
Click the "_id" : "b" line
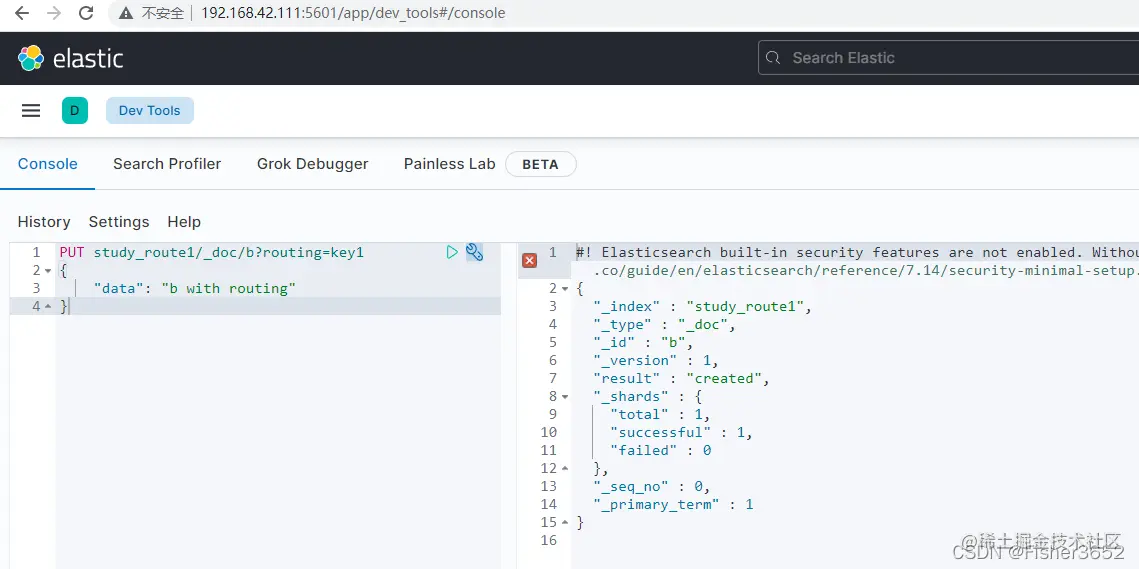pyautogui.click(x=643, y=342)
